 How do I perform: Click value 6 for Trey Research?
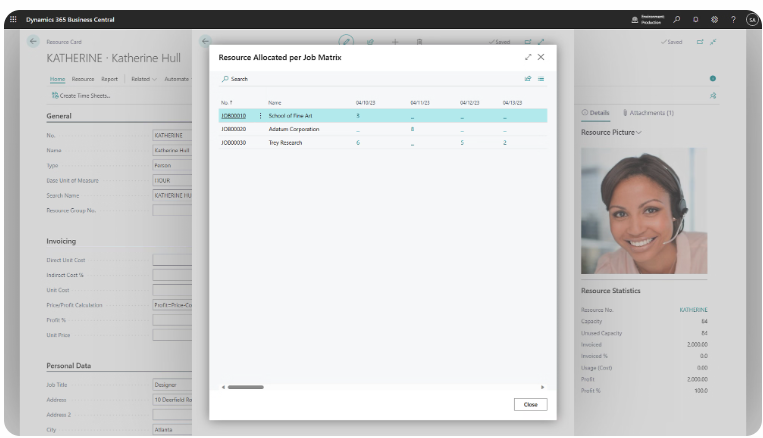coord(358,143)
